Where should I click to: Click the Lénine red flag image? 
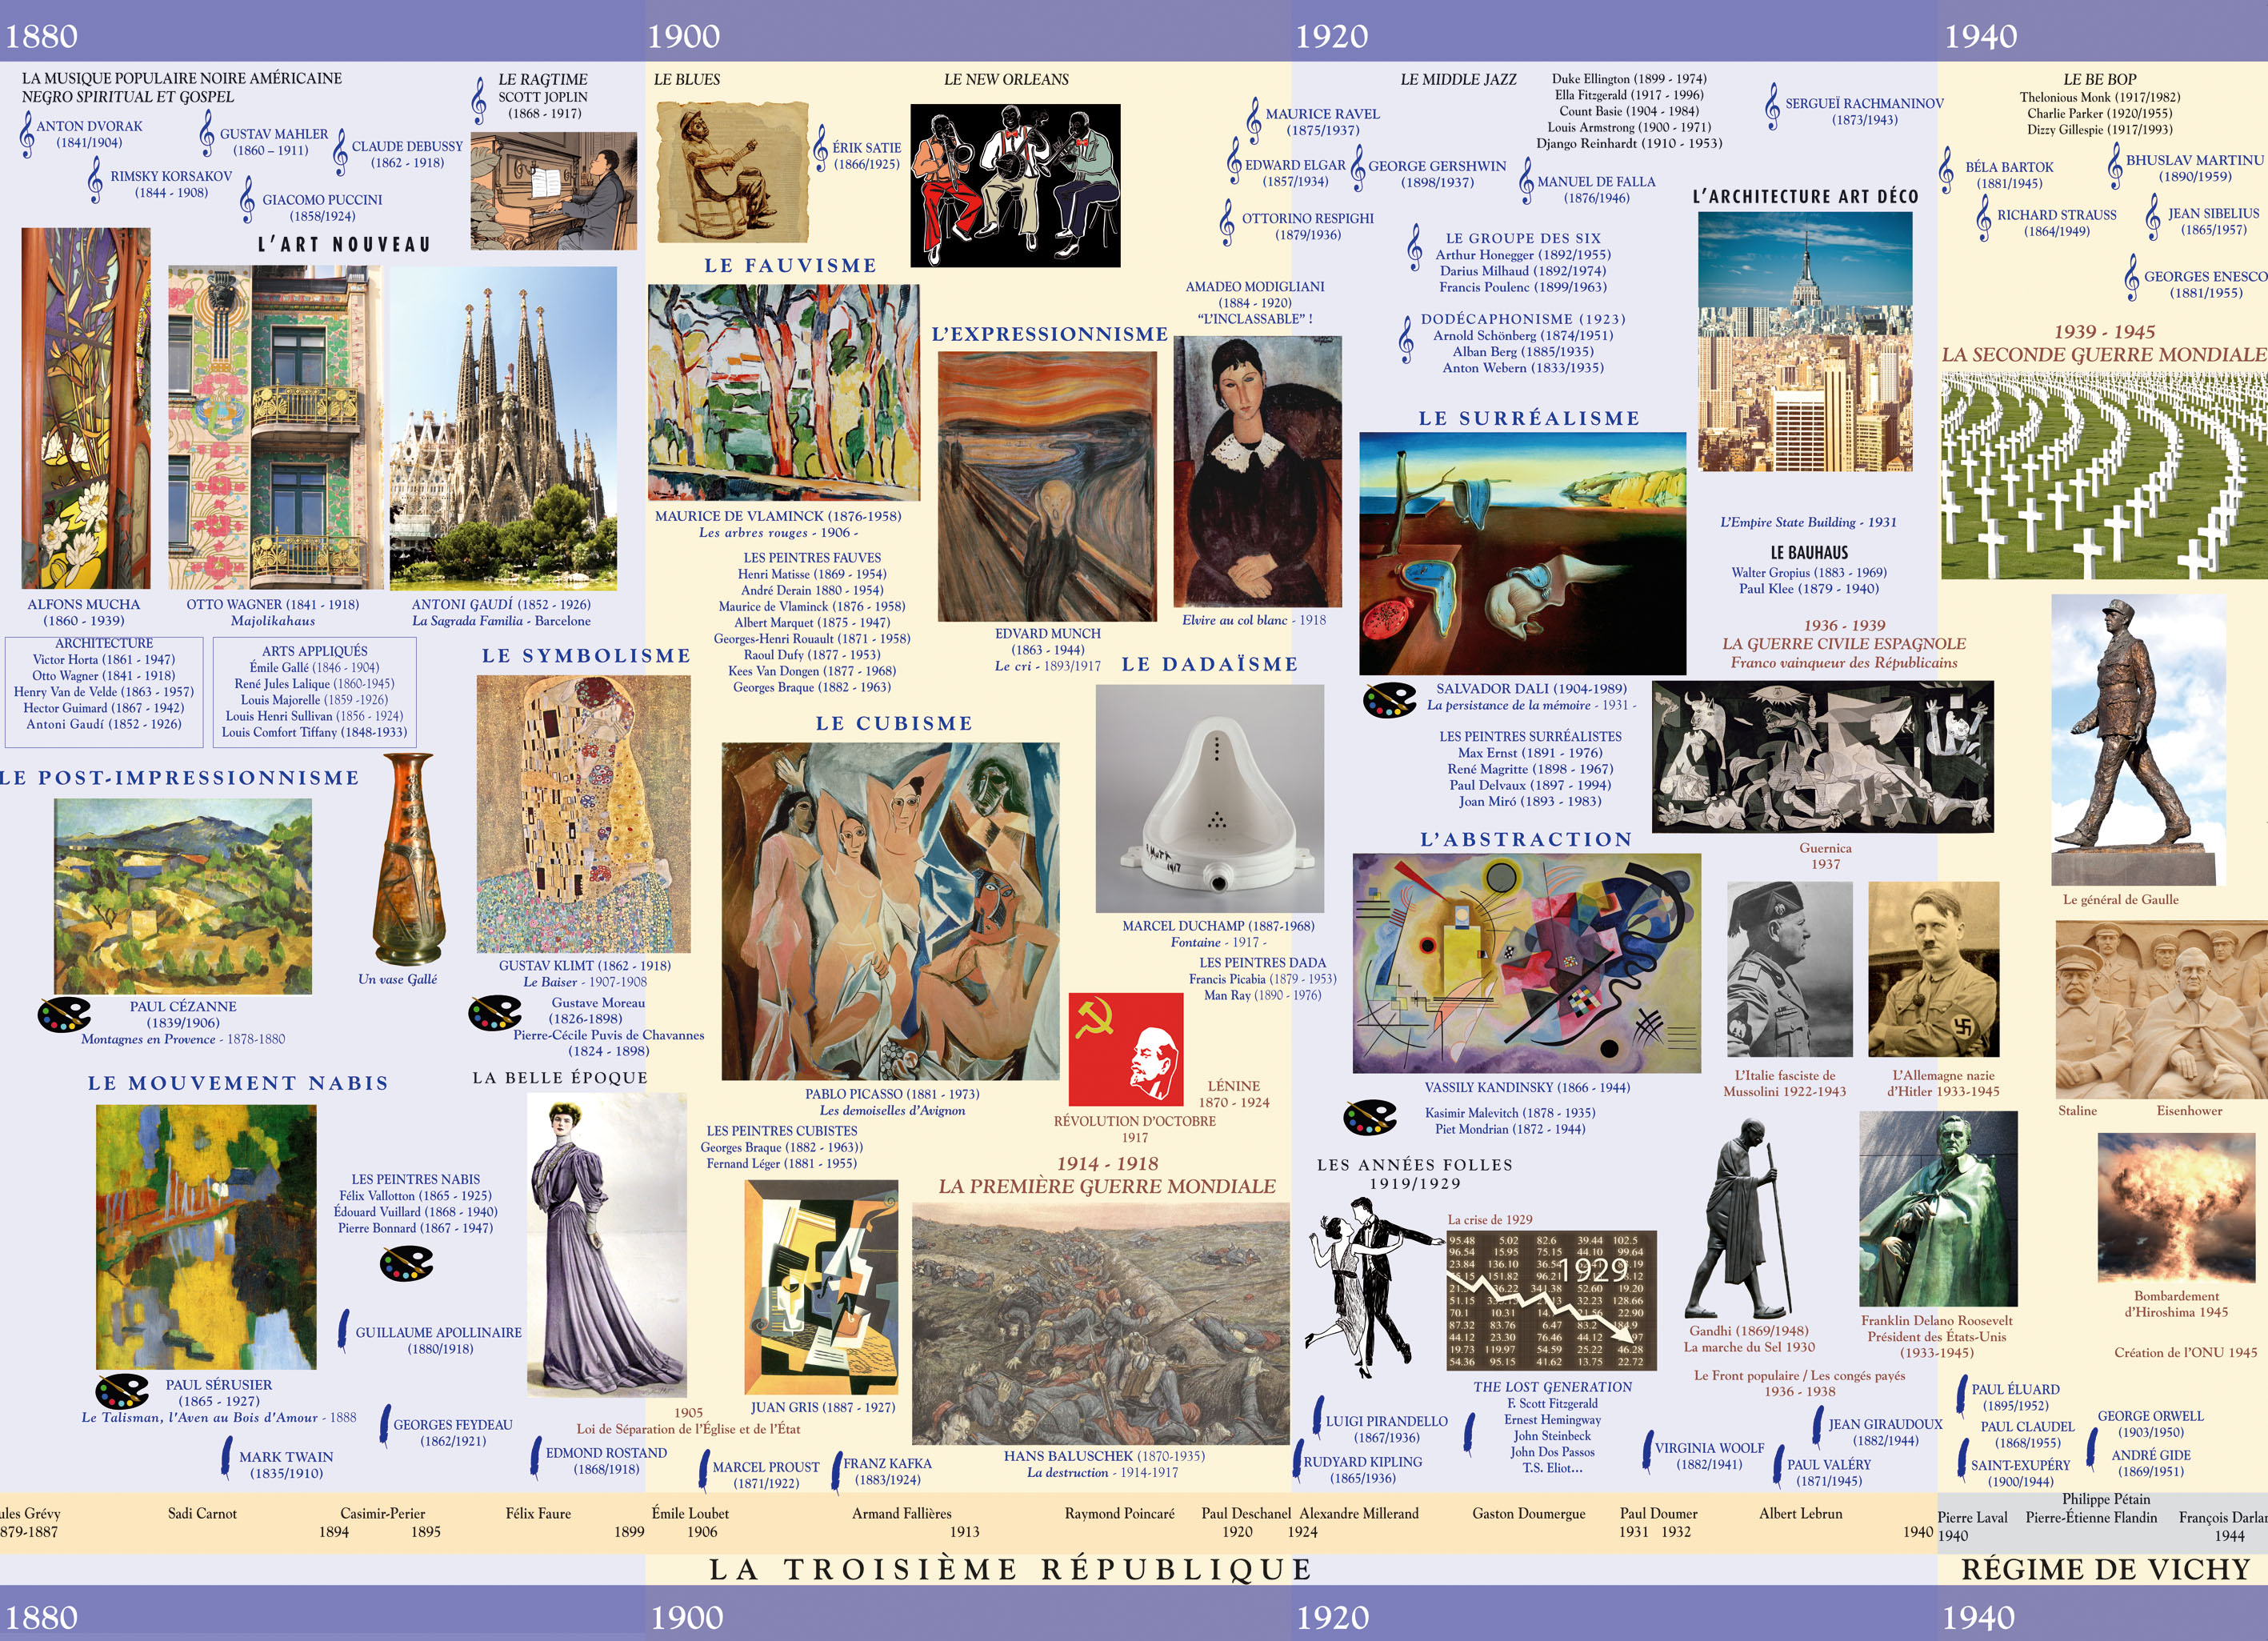1126,1049
